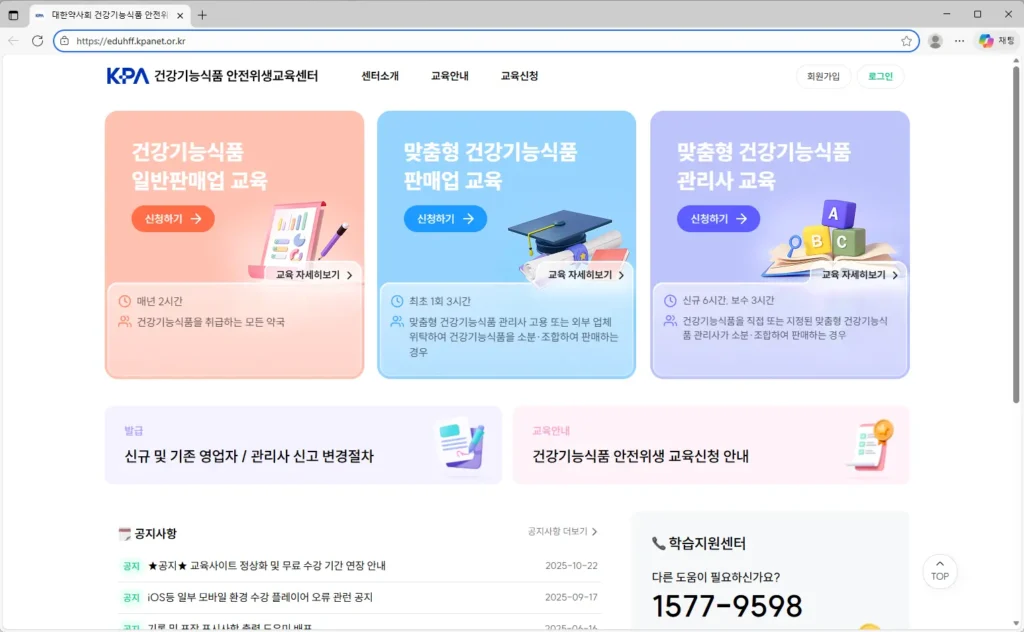1024x632 pixels.
Task: Open the 교육안내 menu
Action: 449,75
